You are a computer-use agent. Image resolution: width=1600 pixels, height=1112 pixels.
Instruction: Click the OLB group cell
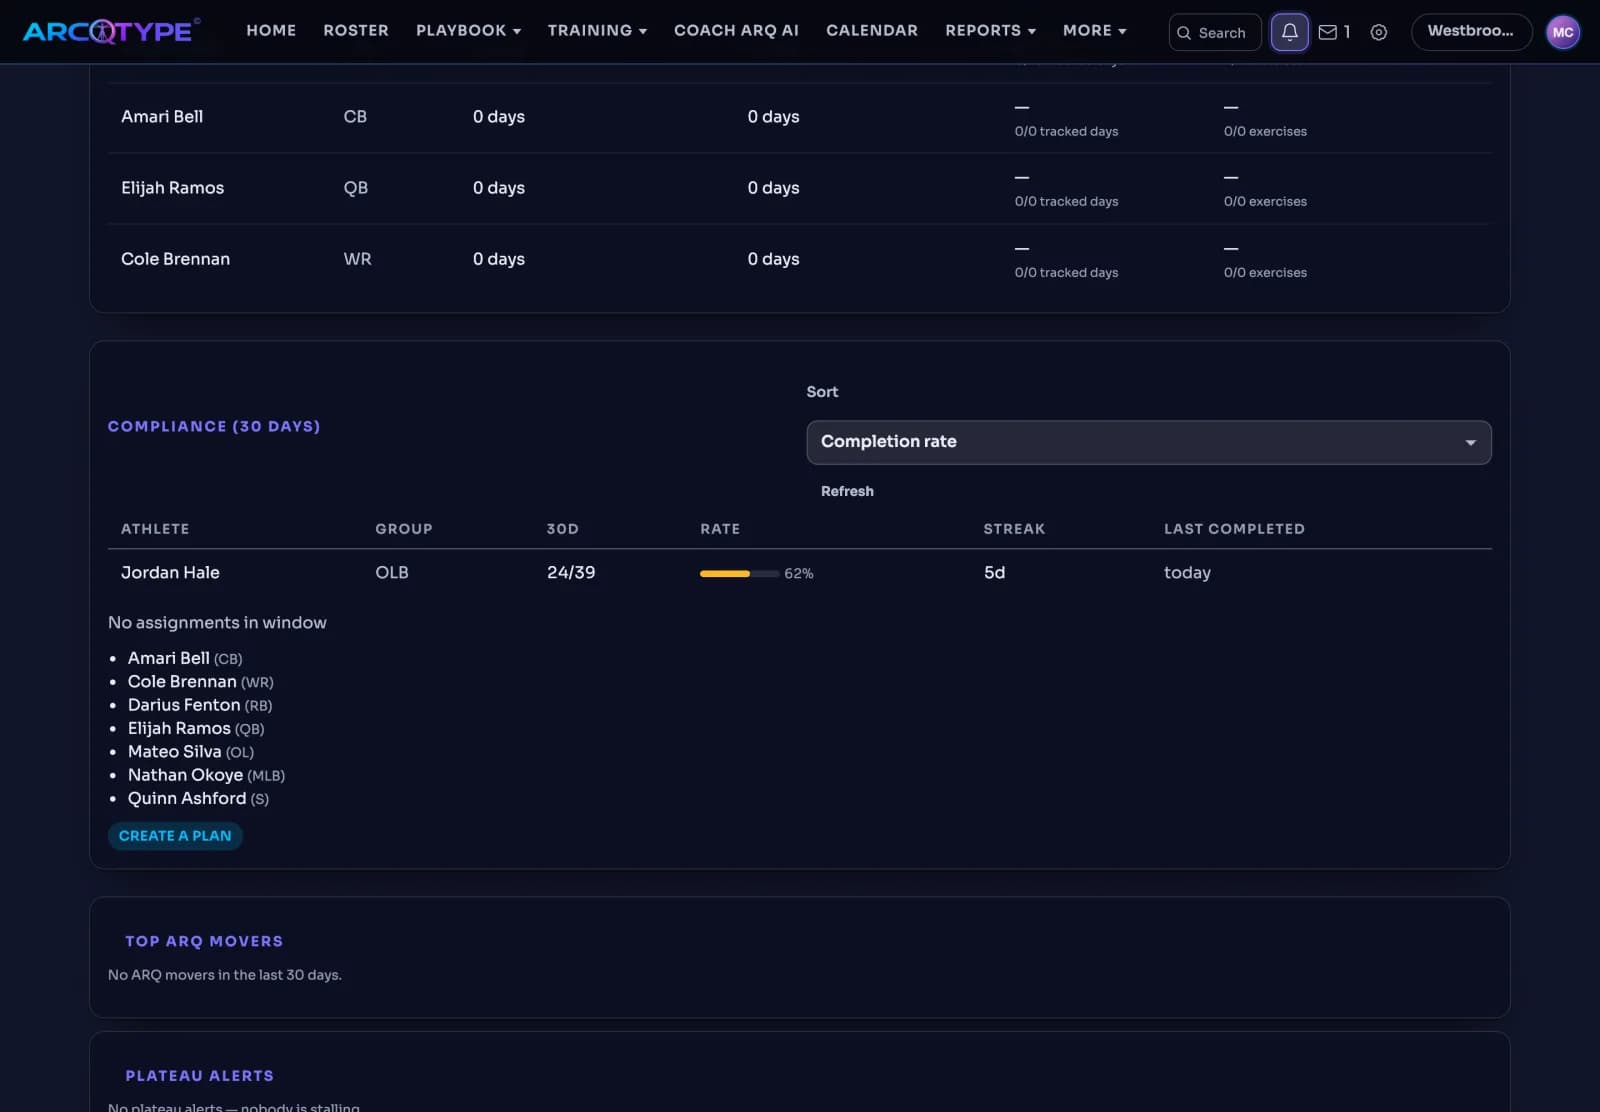pos(392,572)
